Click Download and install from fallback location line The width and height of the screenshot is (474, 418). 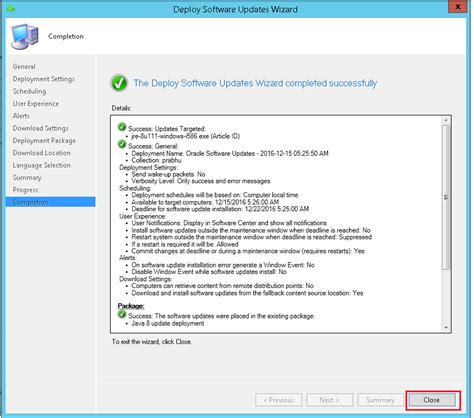pos(247,293)
